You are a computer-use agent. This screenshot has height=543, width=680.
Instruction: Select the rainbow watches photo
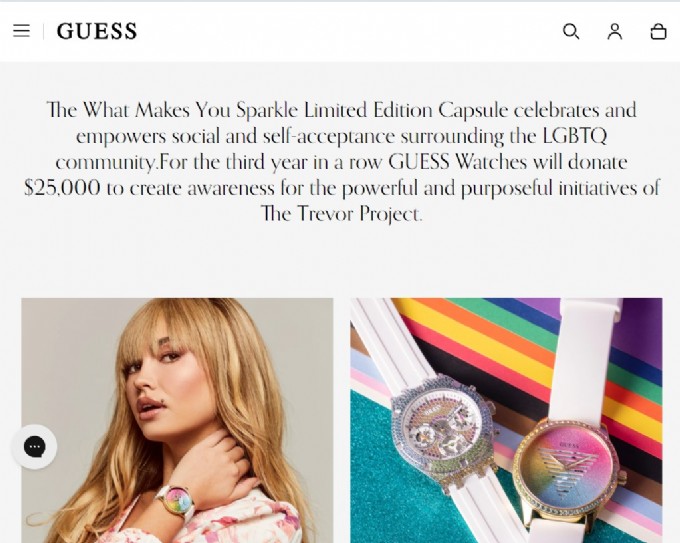click(x=506, y=420)
